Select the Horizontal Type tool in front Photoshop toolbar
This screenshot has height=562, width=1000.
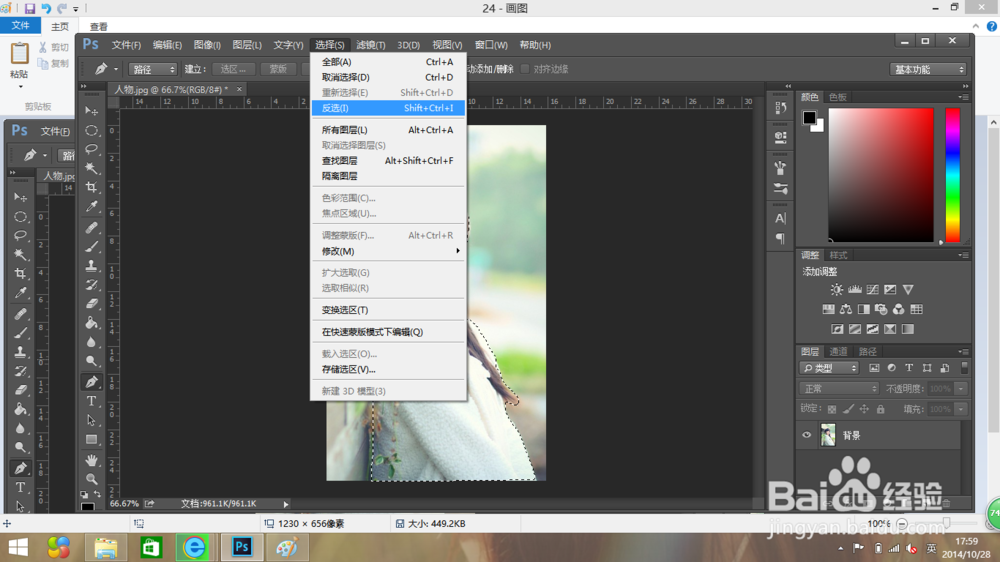point(92,401)
